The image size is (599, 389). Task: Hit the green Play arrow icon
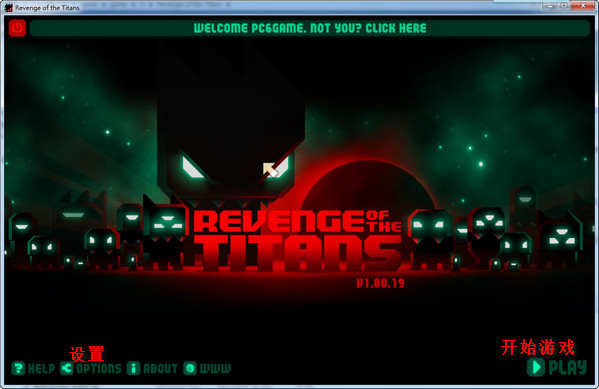[536, 367]
